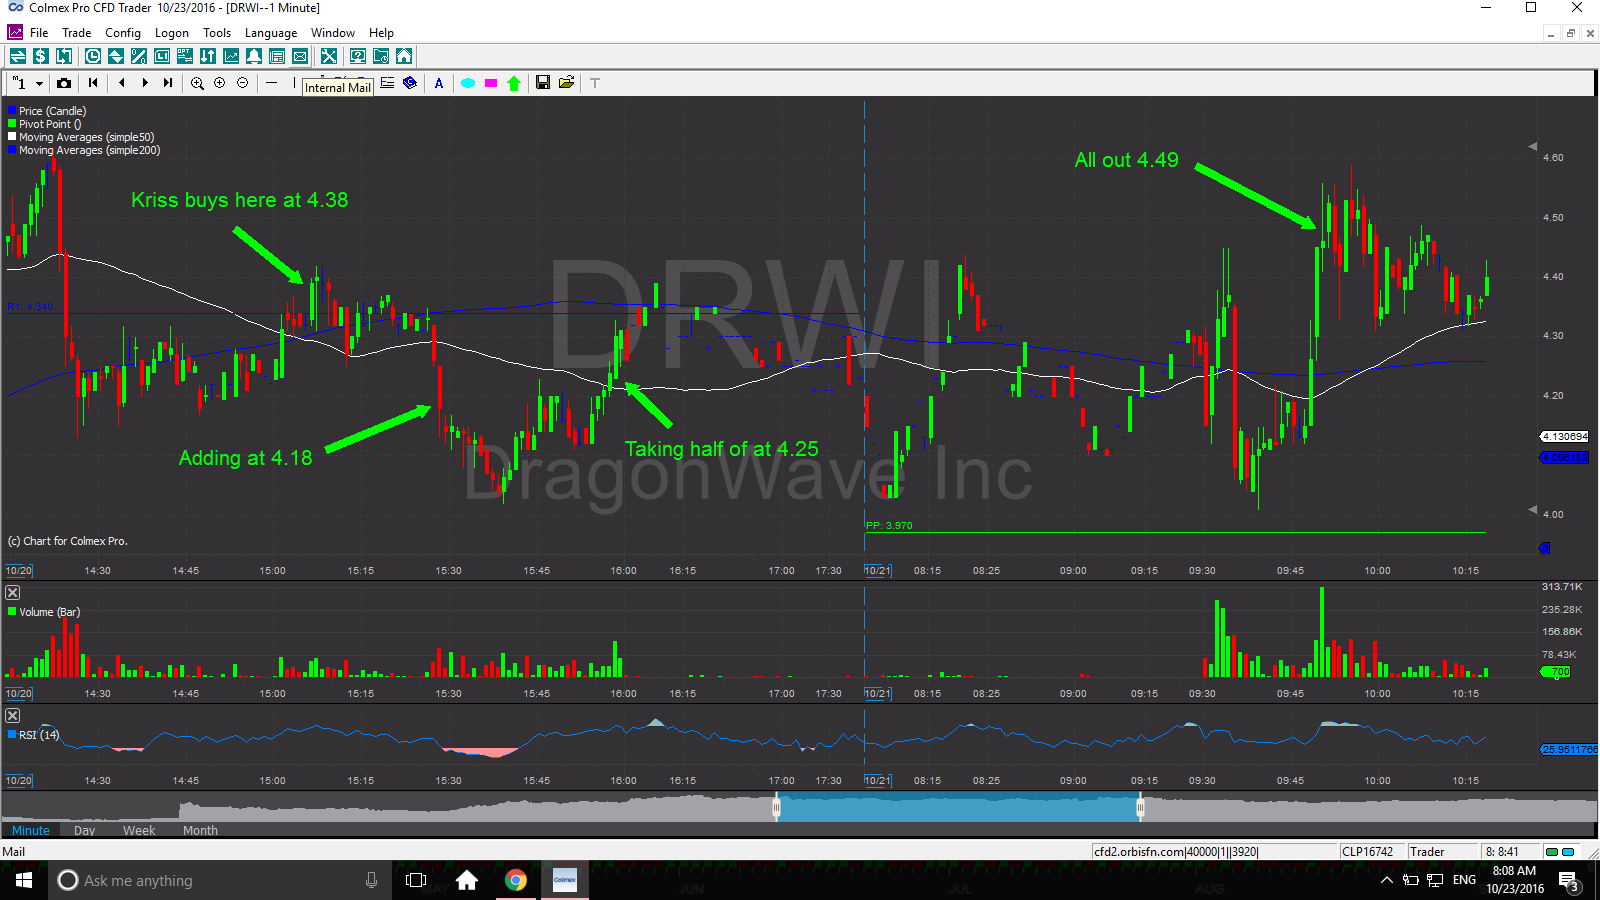Select the green up arrow drawing tool
The width and height of the screenshot is (1600, 900).
coord(514,83)
